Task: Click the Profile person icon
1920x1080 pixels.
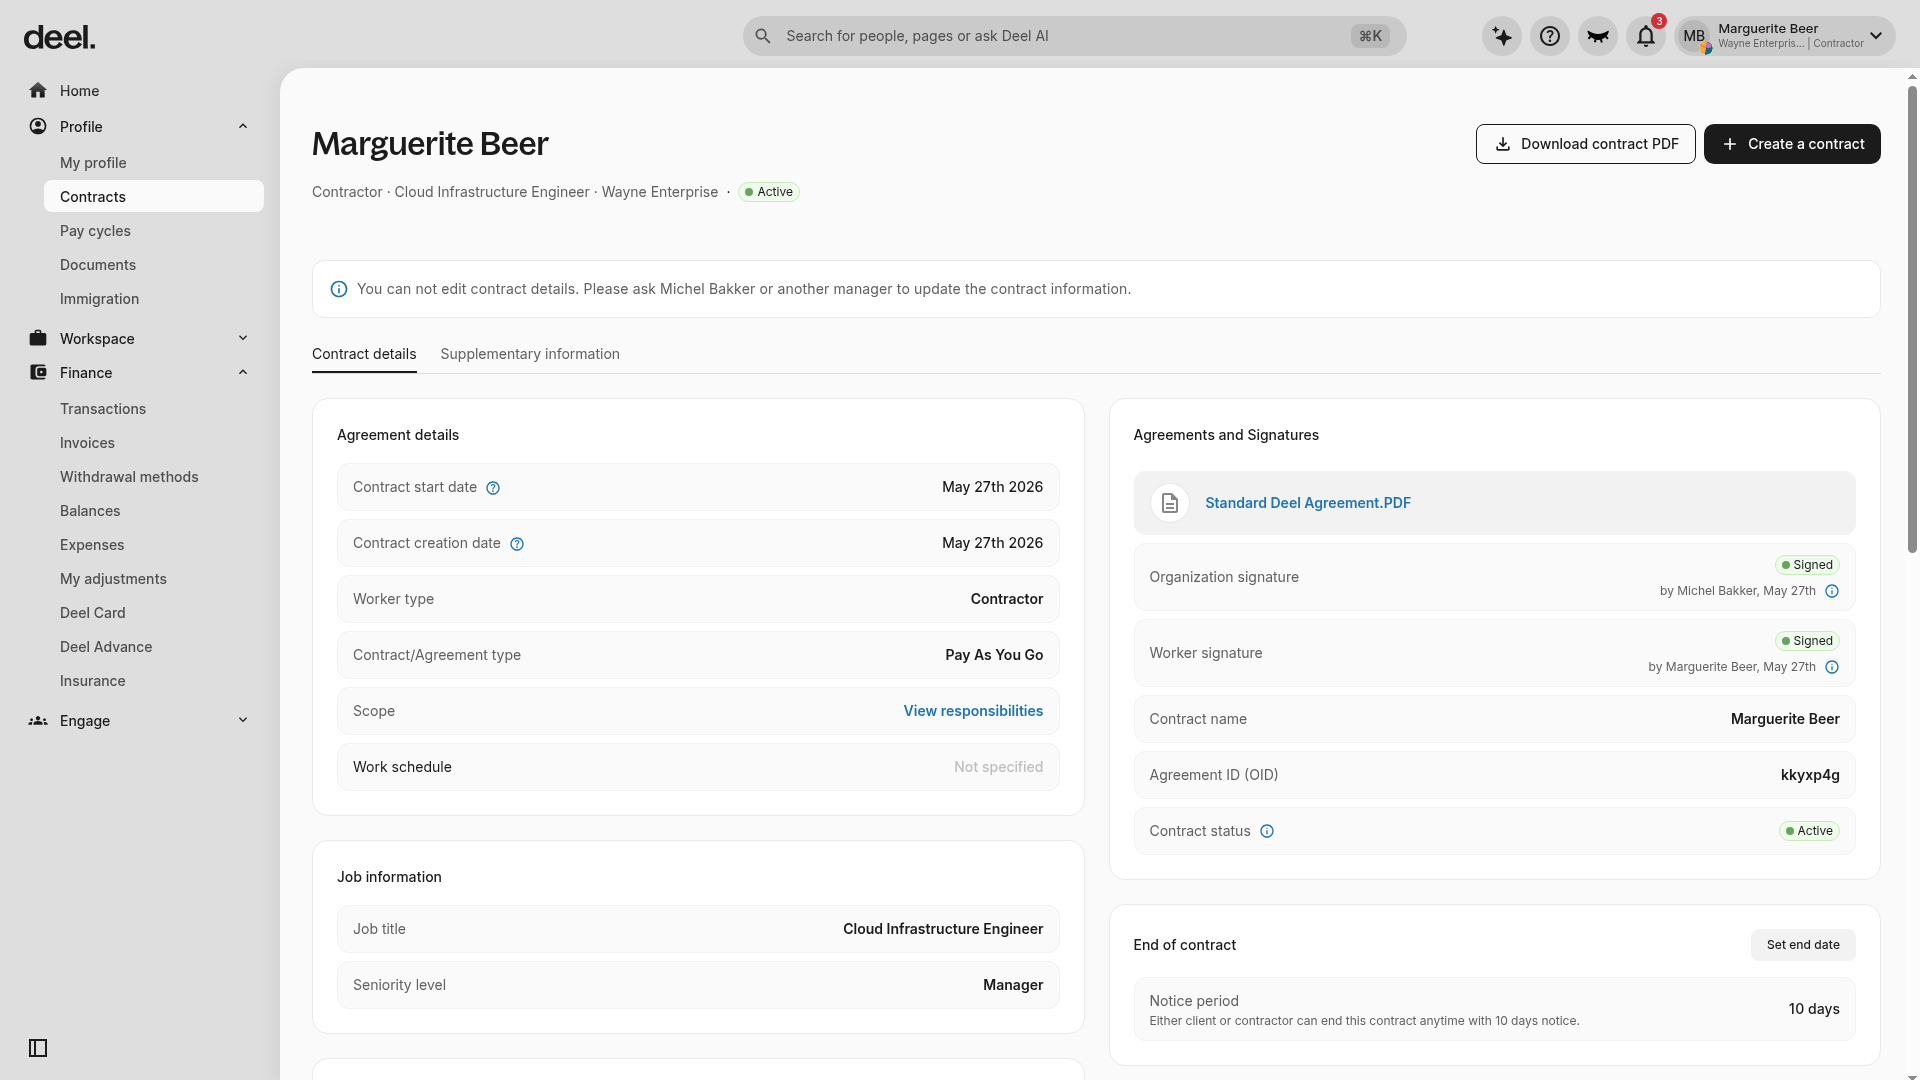Action: click(38, 127)
